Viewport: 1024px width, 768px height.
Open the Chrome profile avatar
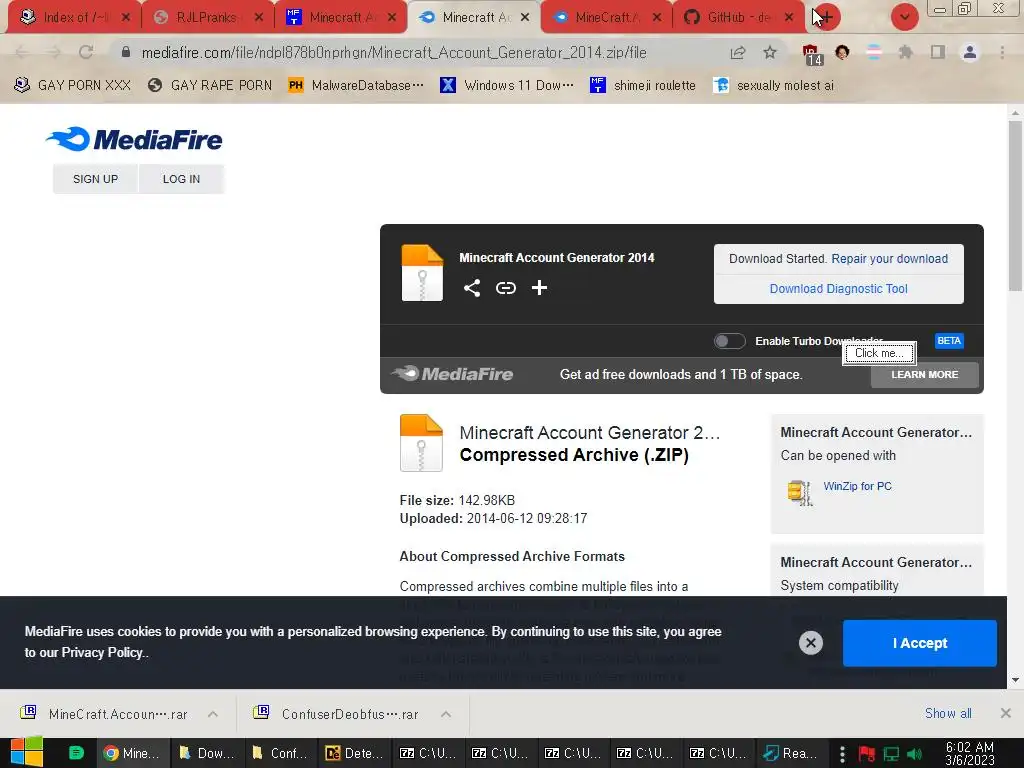coord(970,52)
